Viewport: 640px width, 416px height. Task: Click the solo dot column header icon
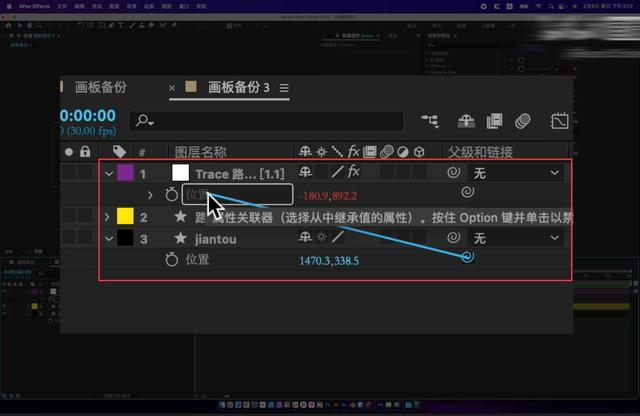point(69,152)
